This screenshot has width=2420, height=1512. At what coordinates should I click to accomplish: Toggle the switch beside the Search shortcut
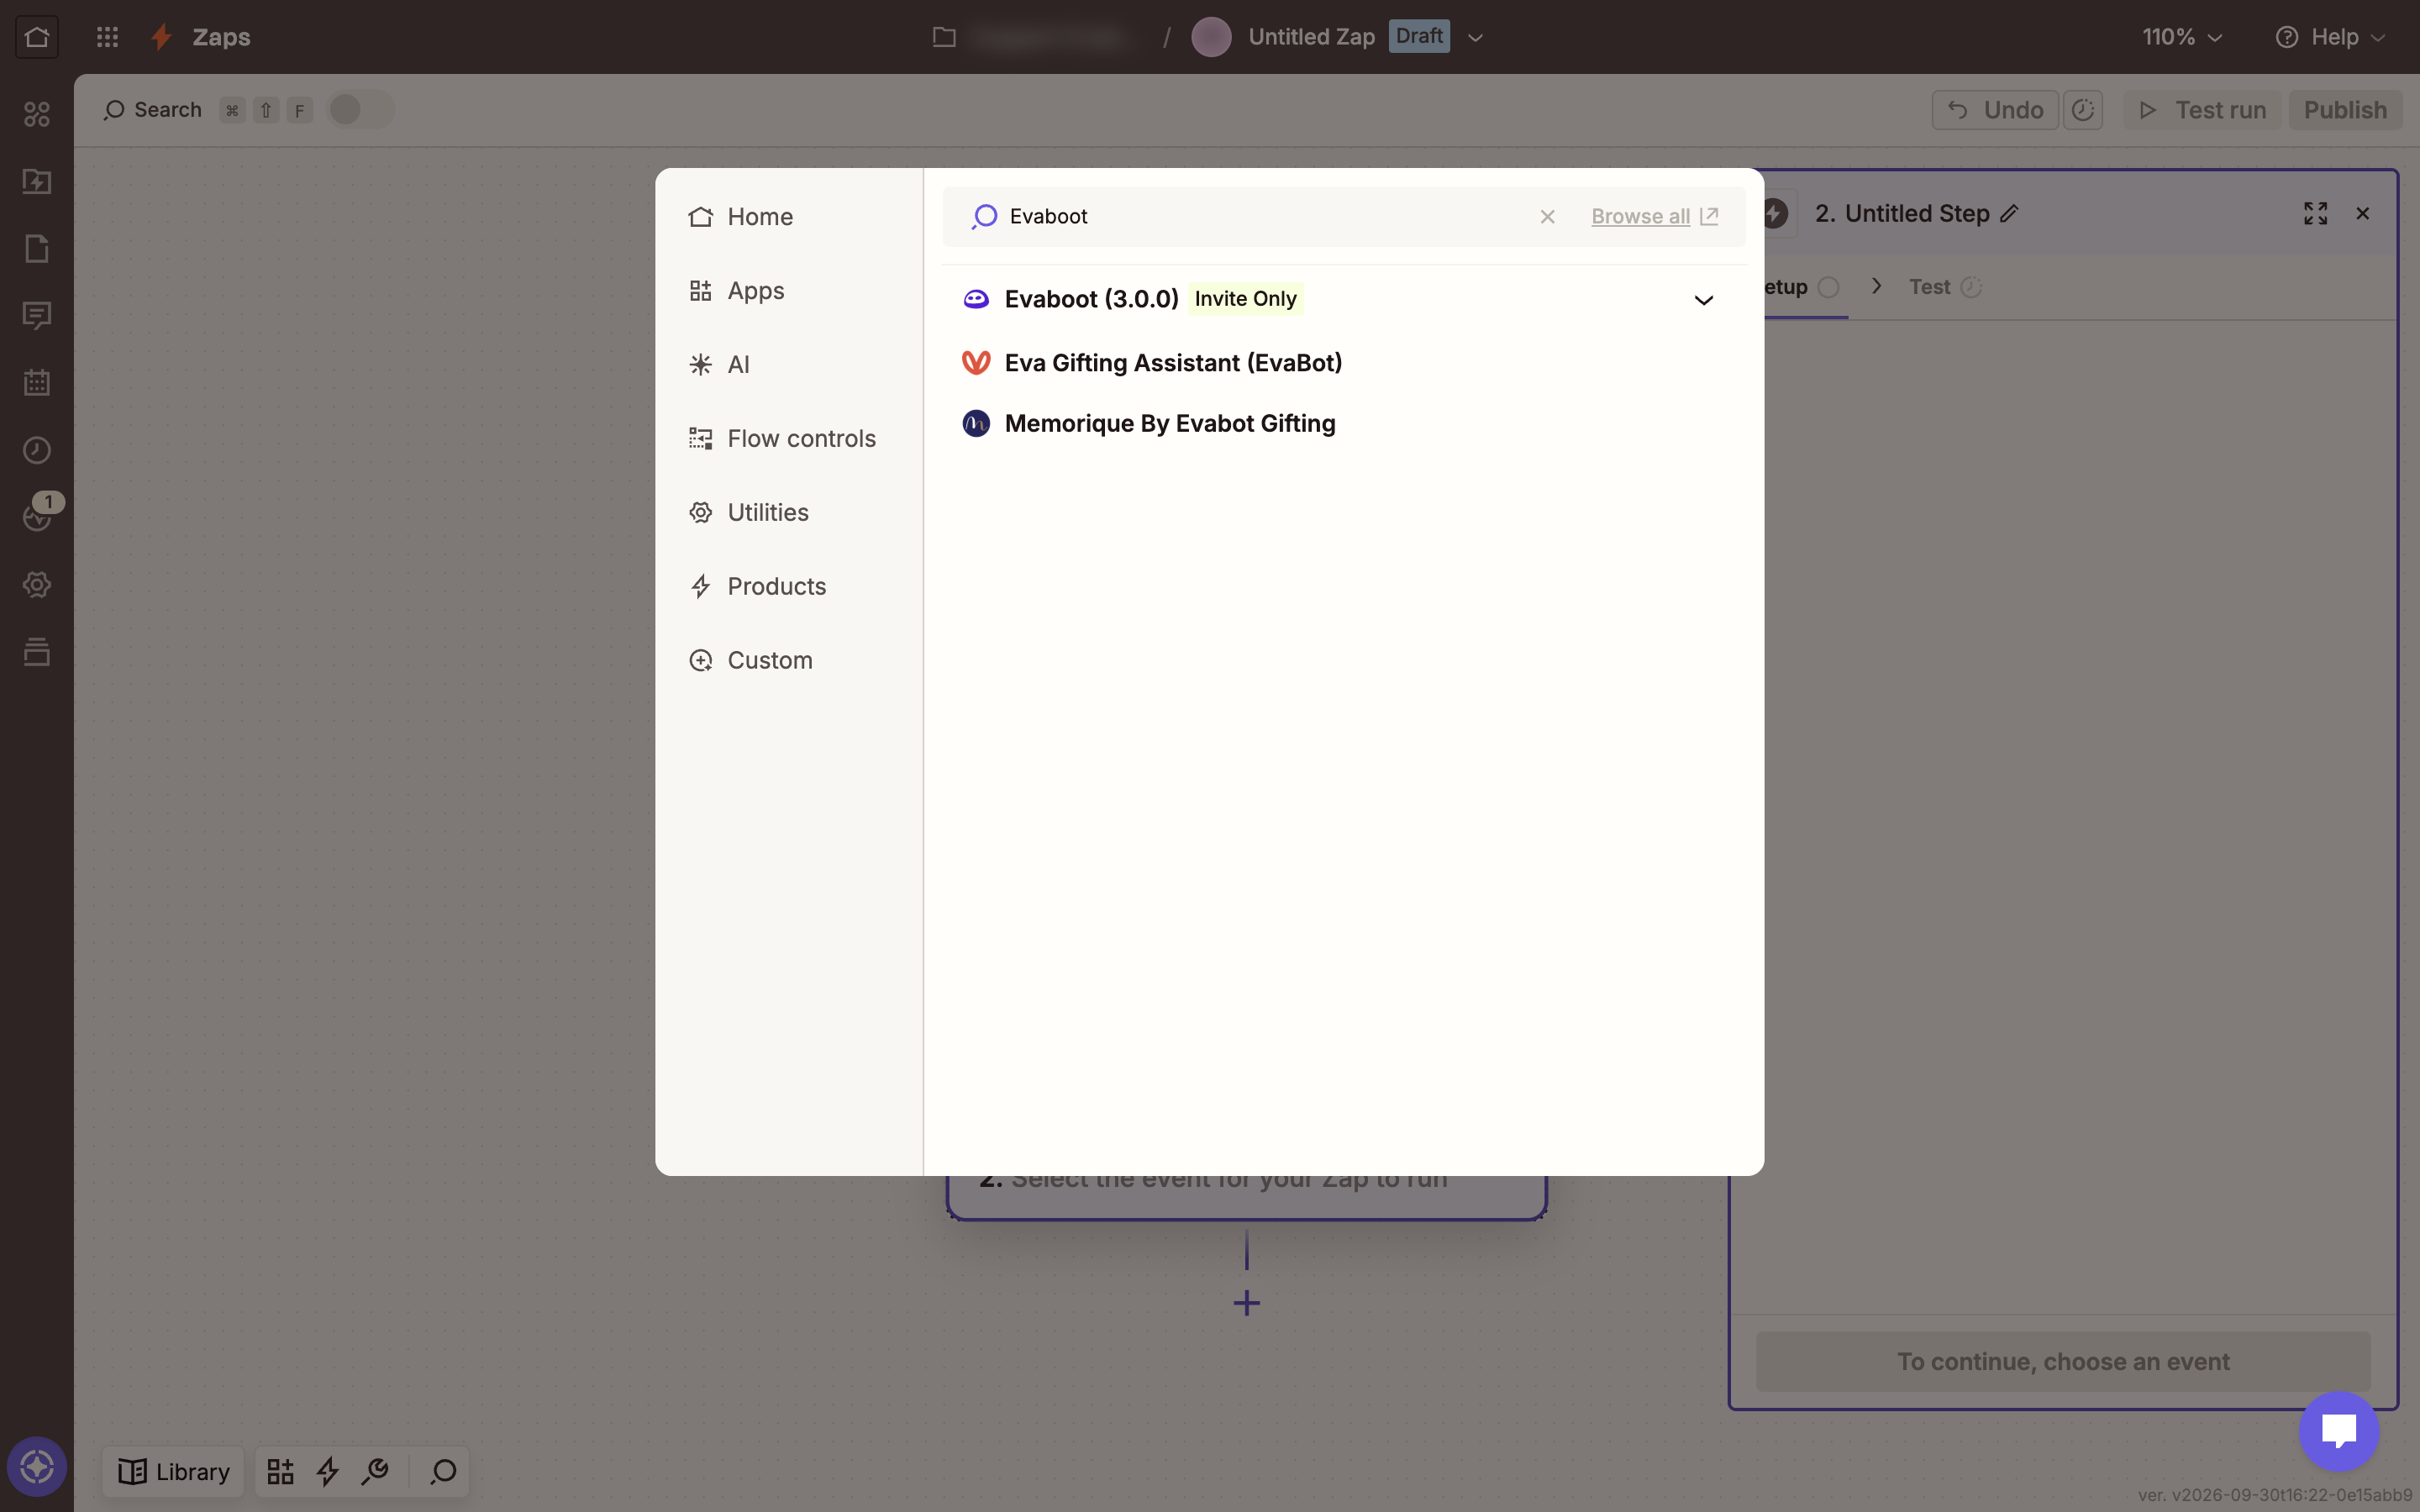(361, 110)
